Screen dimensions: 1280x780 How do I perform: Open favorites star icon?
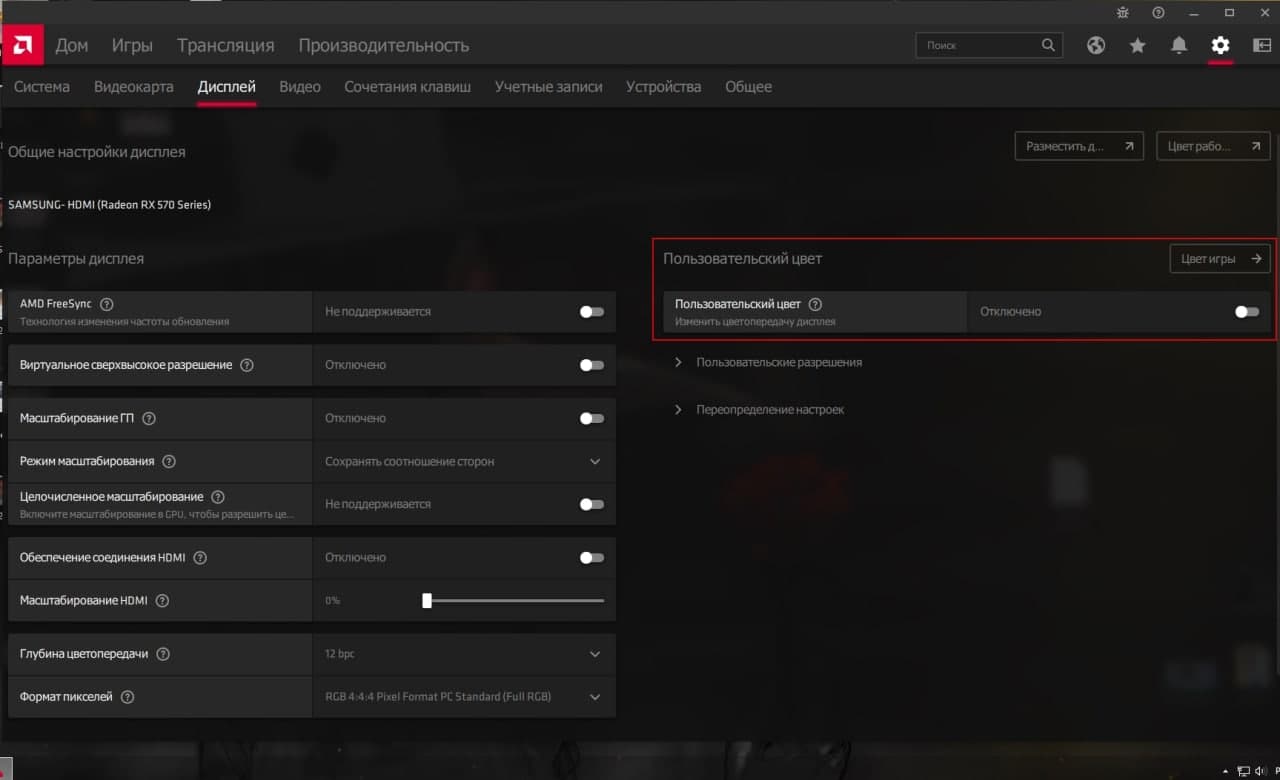(1137, 45)
